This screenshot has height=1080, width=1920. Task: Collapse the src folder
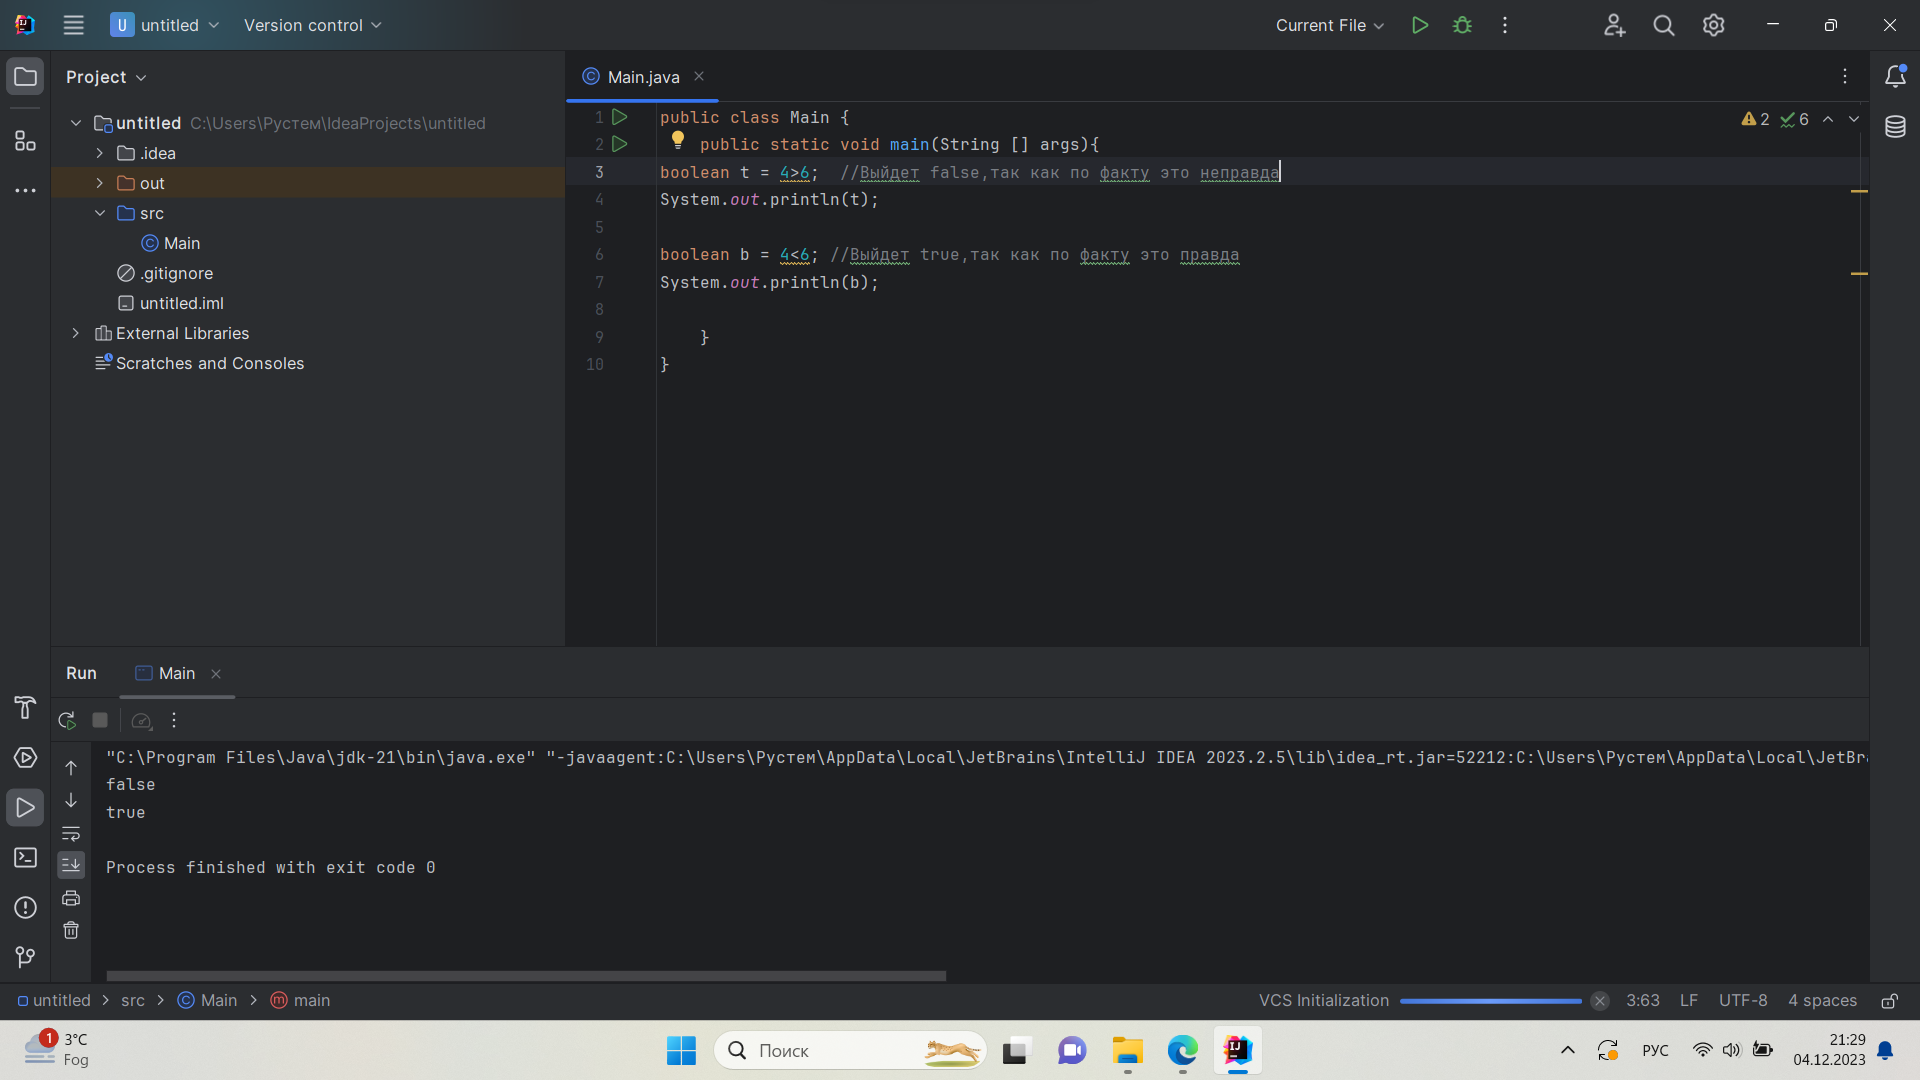point(100,213)
